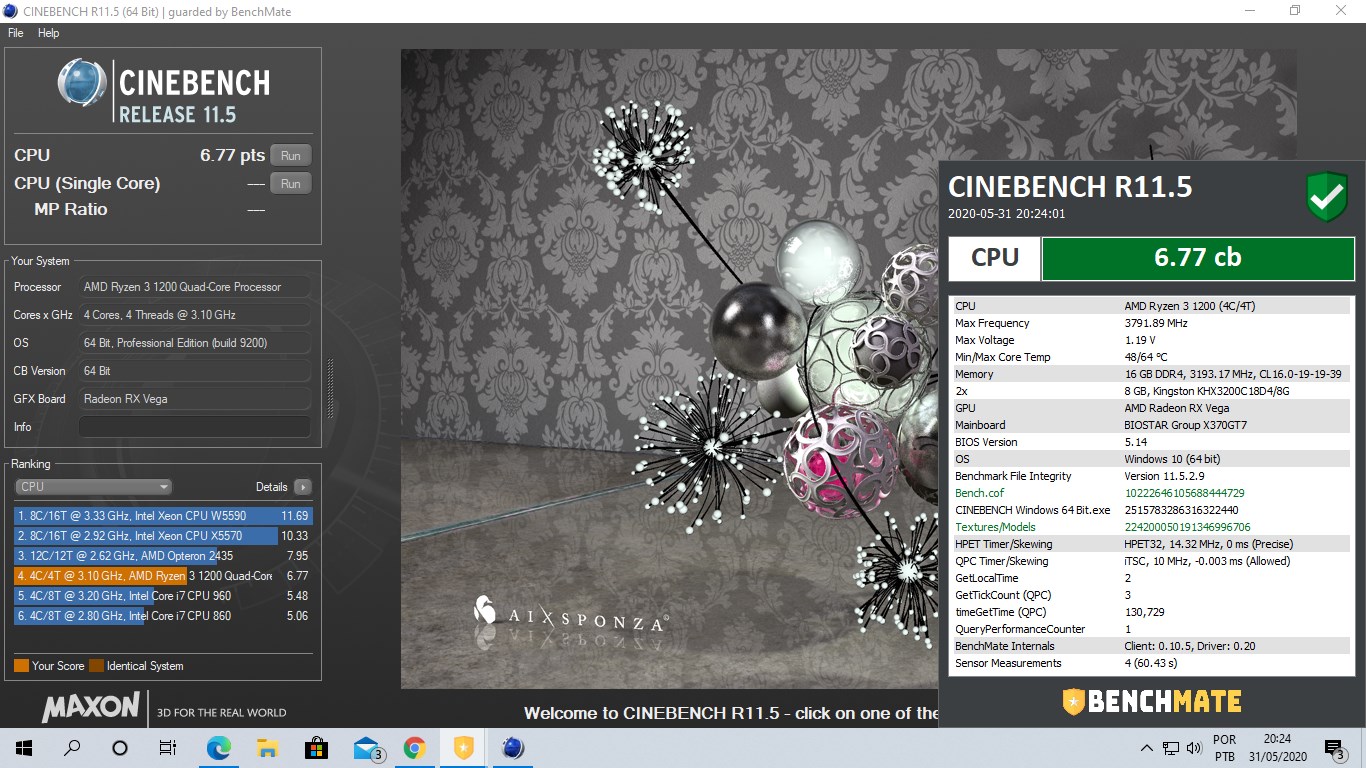This screenshot has width=1366, height=768.
Task: Click the Mainboard BIOSTAR Group X370GT7 value
Action: (x=1186, y=425)
